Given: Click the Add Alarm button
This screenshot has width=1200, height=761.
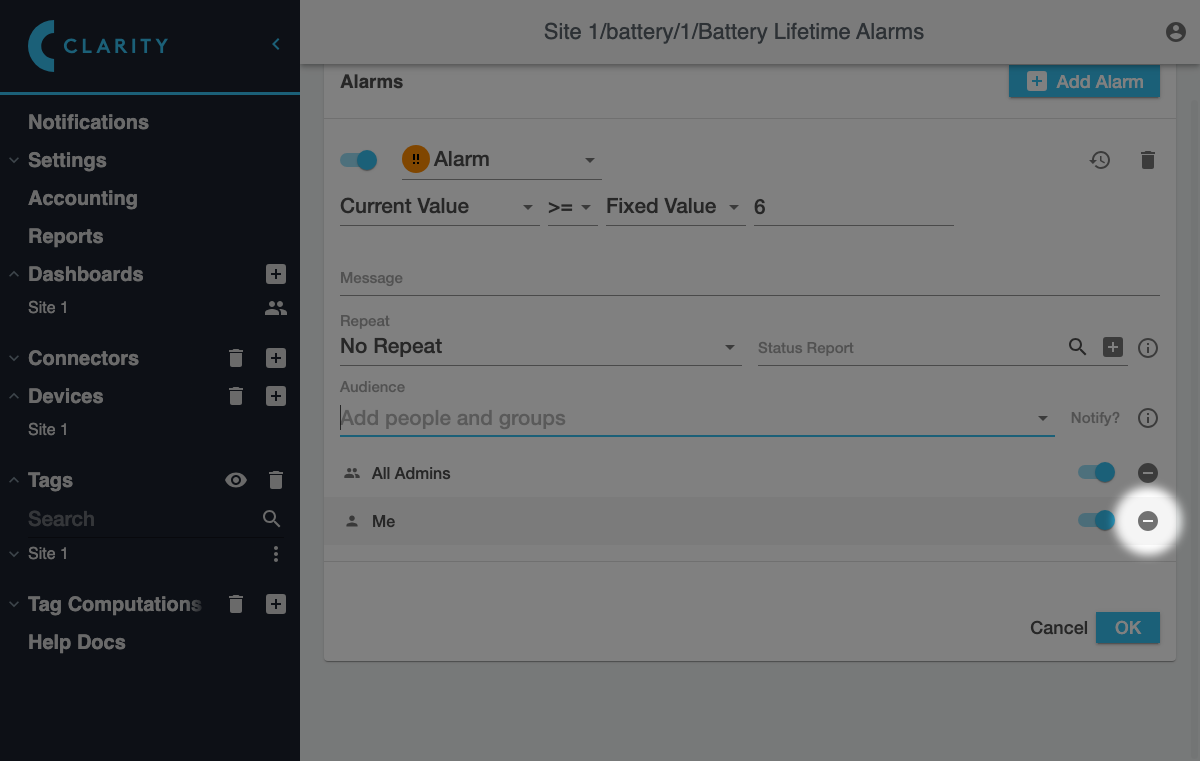Looking at the screenshot, I should pos(1084,82).
